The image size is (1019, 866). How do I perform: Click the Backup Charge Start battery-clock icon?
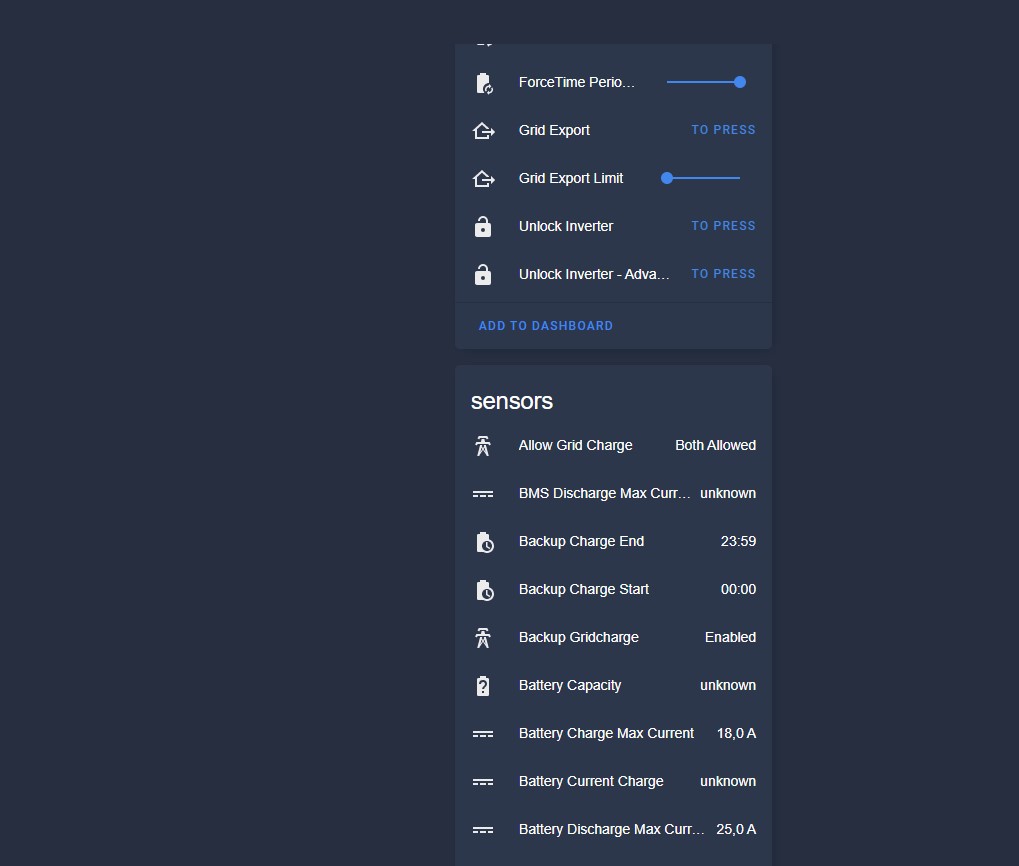485,590
